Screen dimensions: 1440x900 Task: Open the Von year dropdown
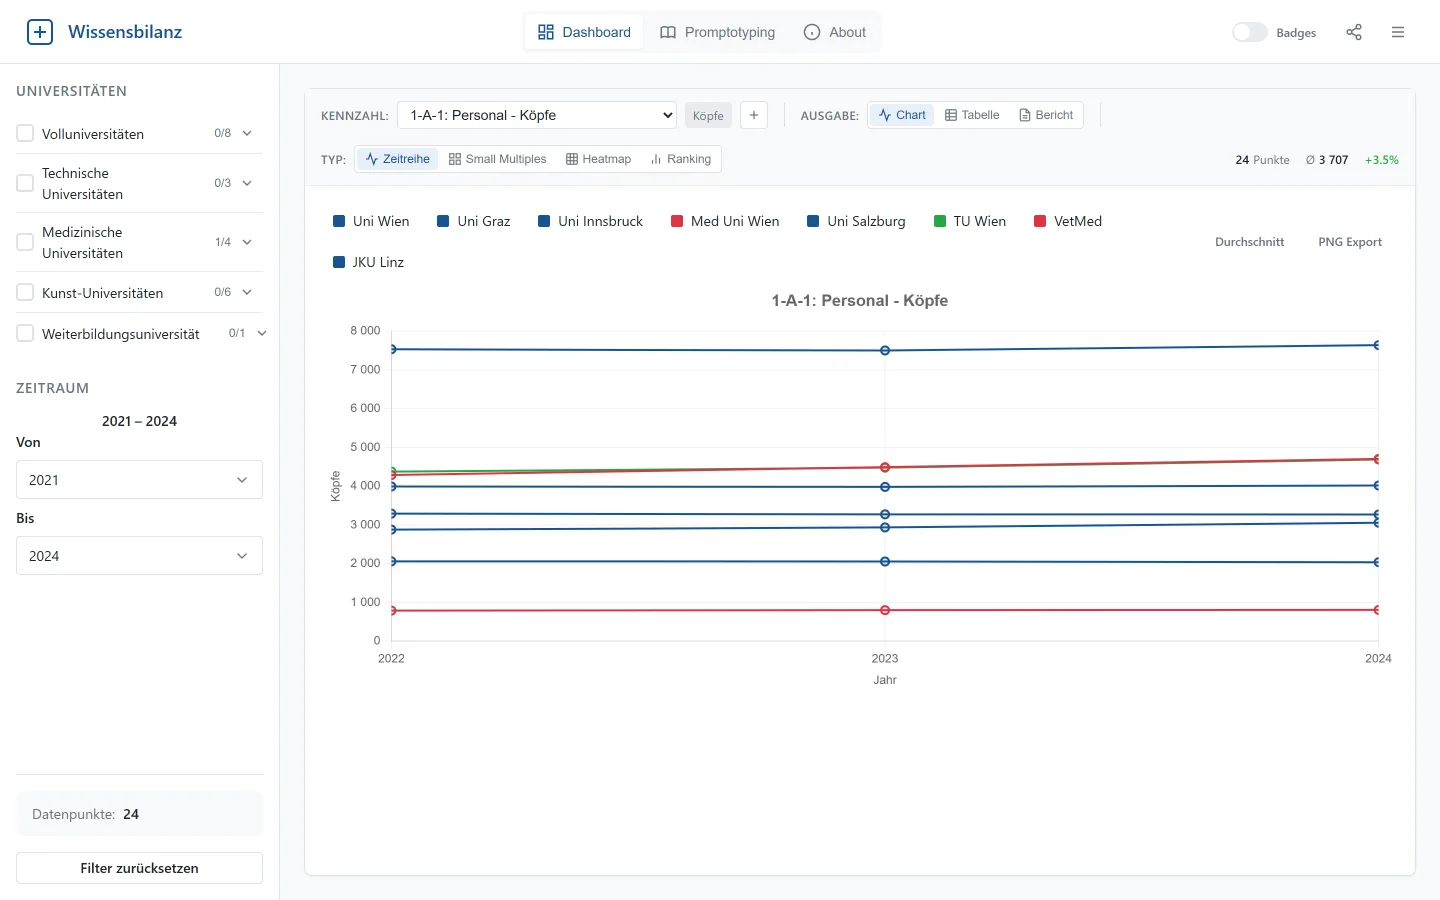pos(139,480)
